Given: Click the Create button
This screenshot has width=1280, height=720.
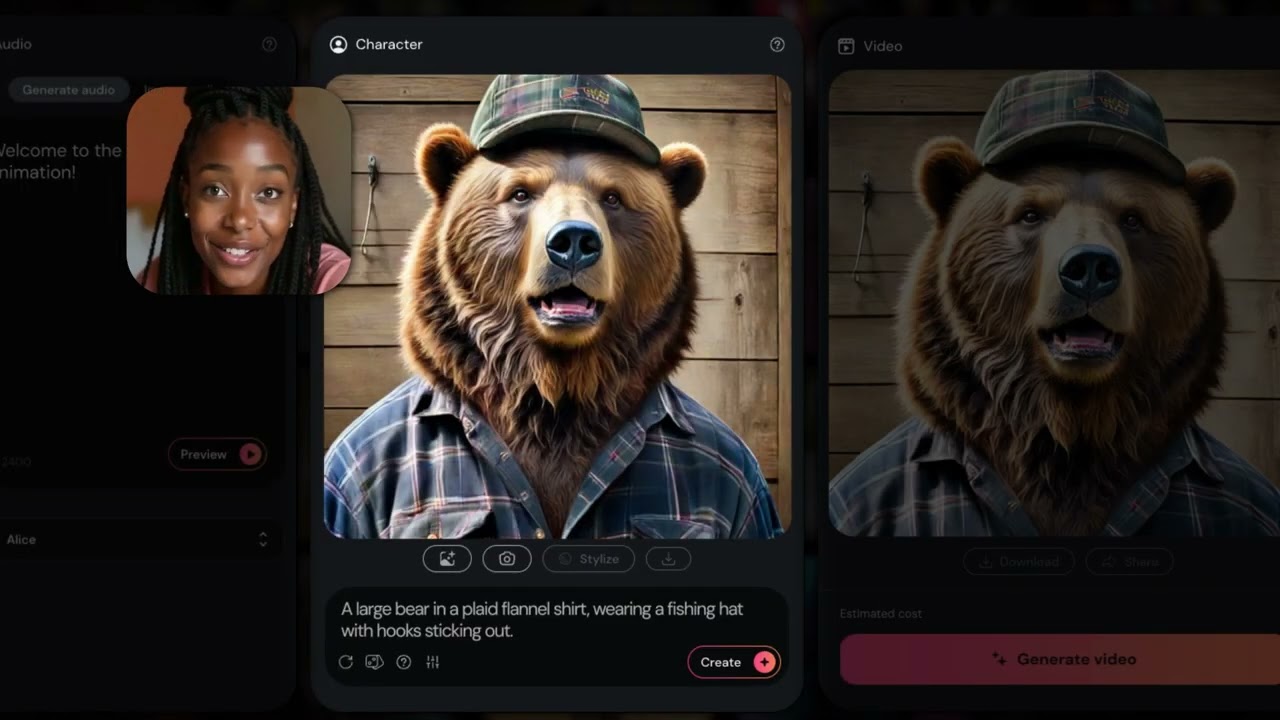Looking at the screenshot, I should (733, 662).
